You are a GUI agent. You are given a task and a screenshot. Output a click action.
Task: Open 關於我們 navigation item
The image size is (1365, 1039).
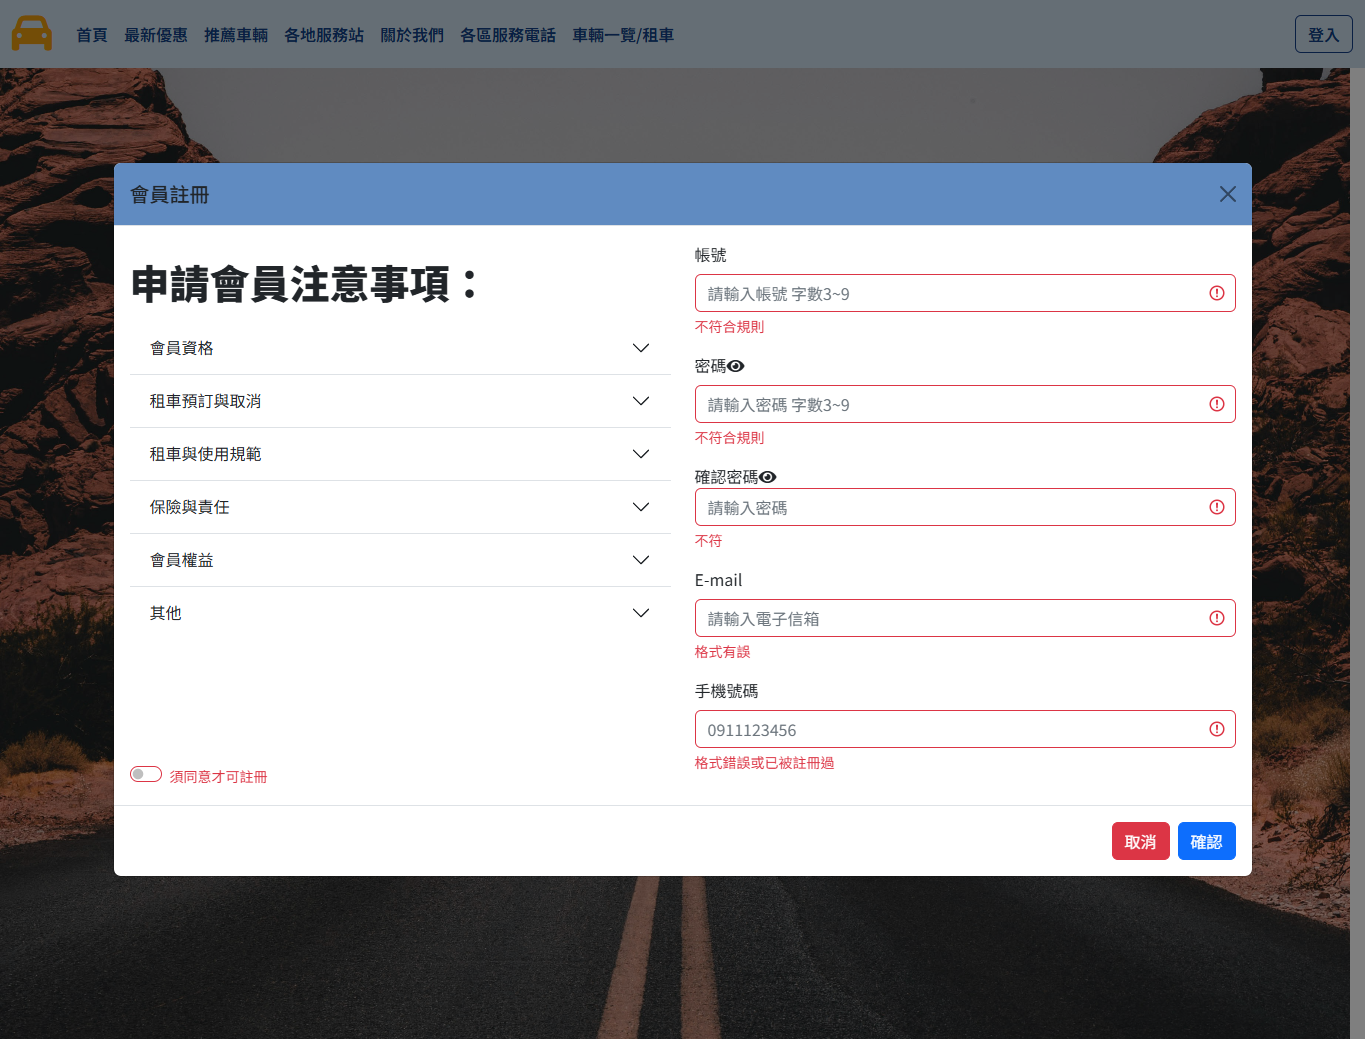click(x=412, y=35)
